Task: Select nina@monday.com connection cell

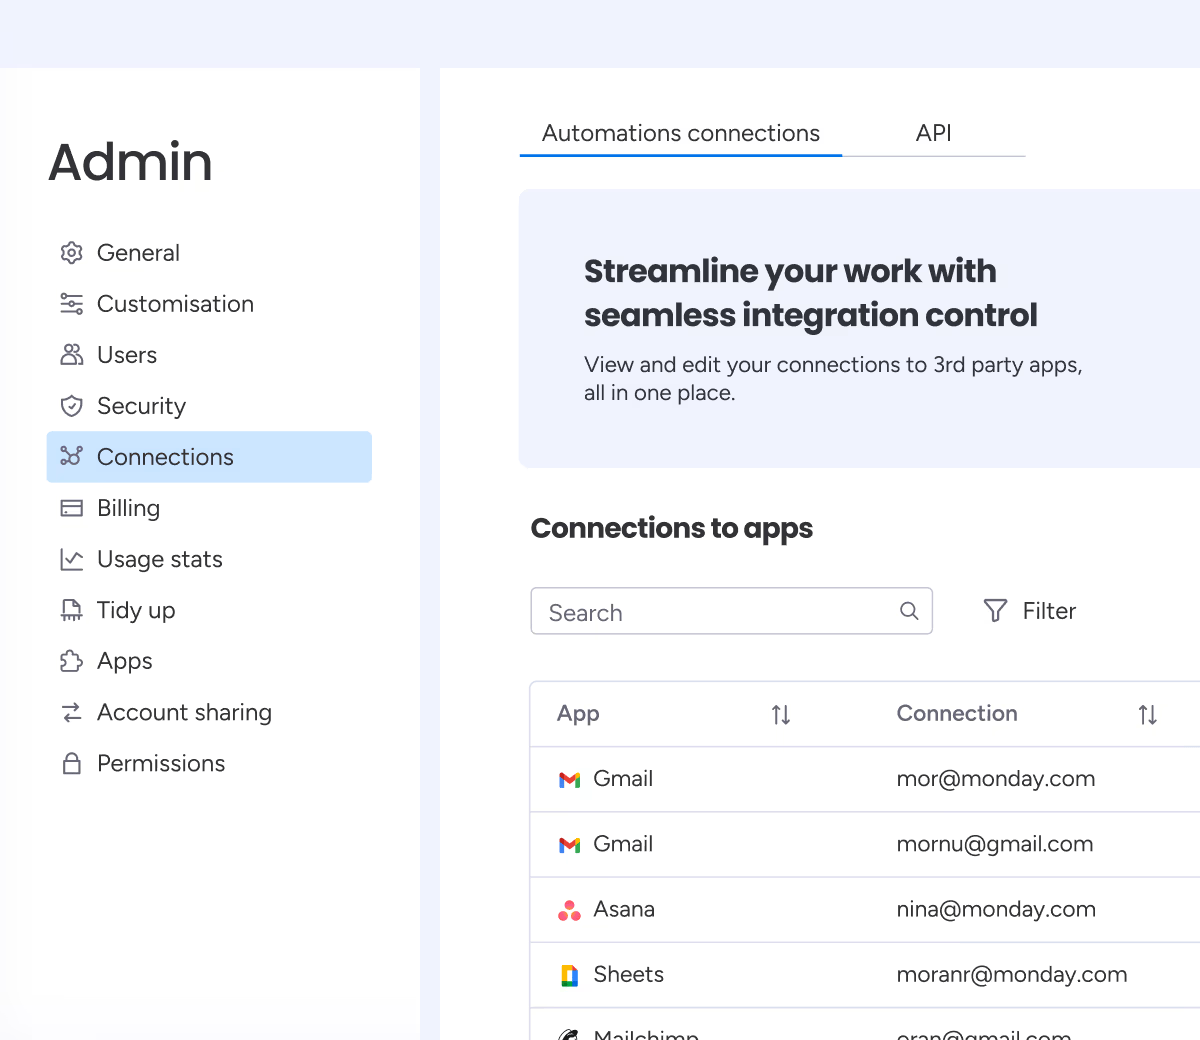Action: (996, 909)
